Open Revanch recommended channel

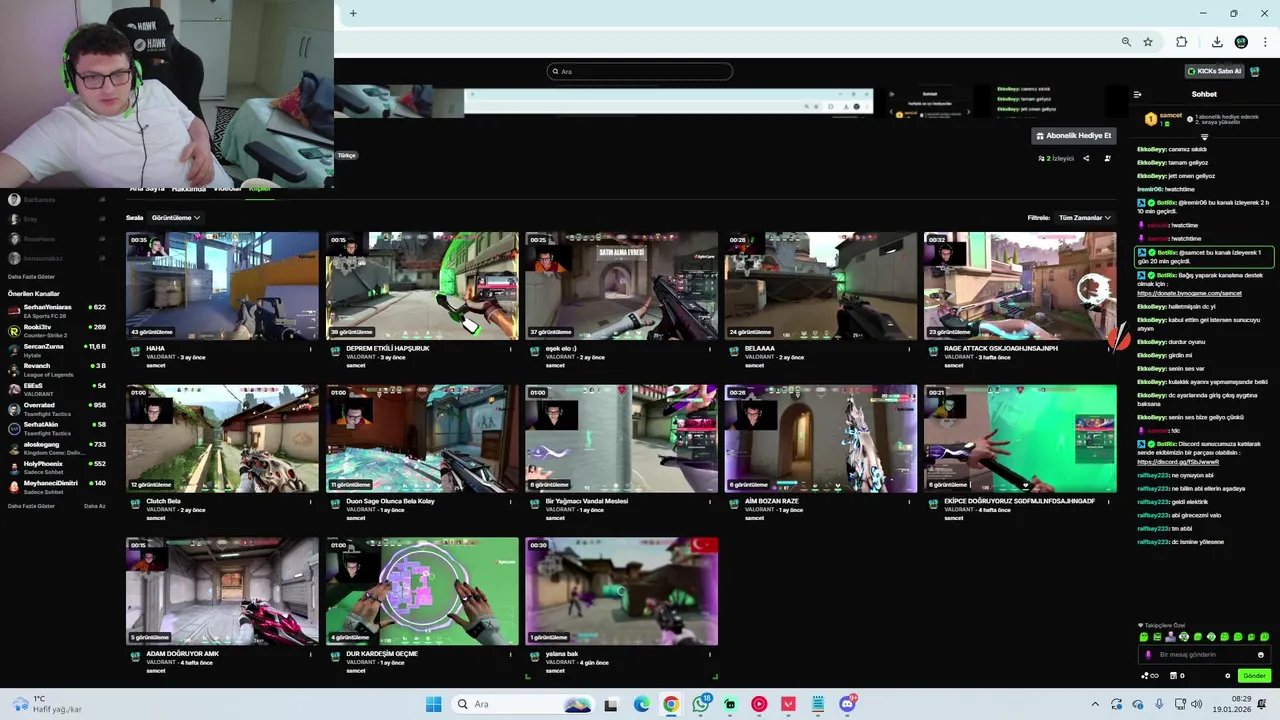click(x=57, y=369)
